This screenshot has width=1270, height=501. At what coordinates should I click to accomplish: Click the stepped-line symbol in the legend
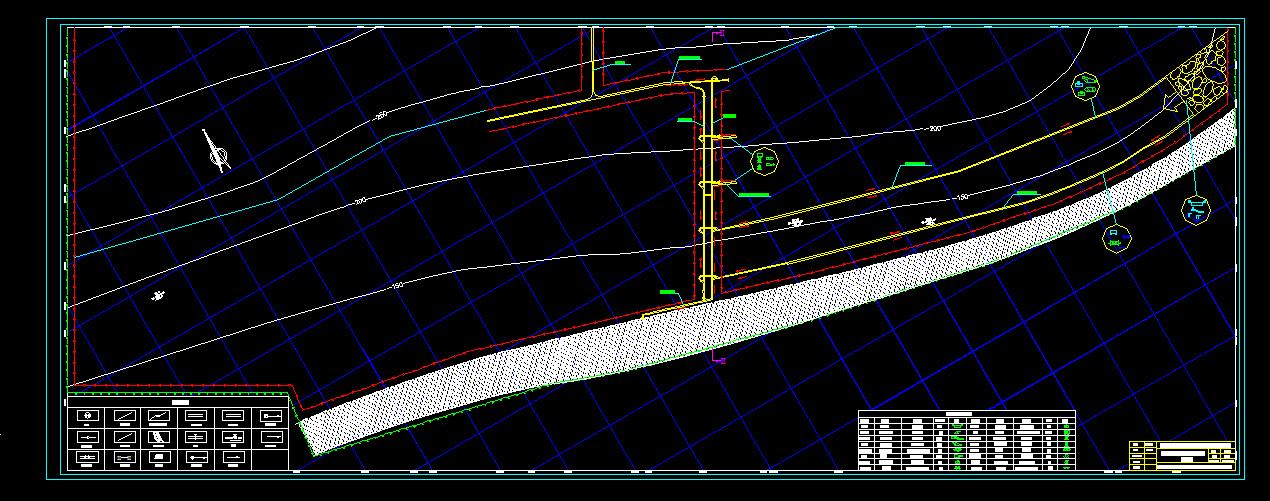pyautogui.click(x=159, y=416)
